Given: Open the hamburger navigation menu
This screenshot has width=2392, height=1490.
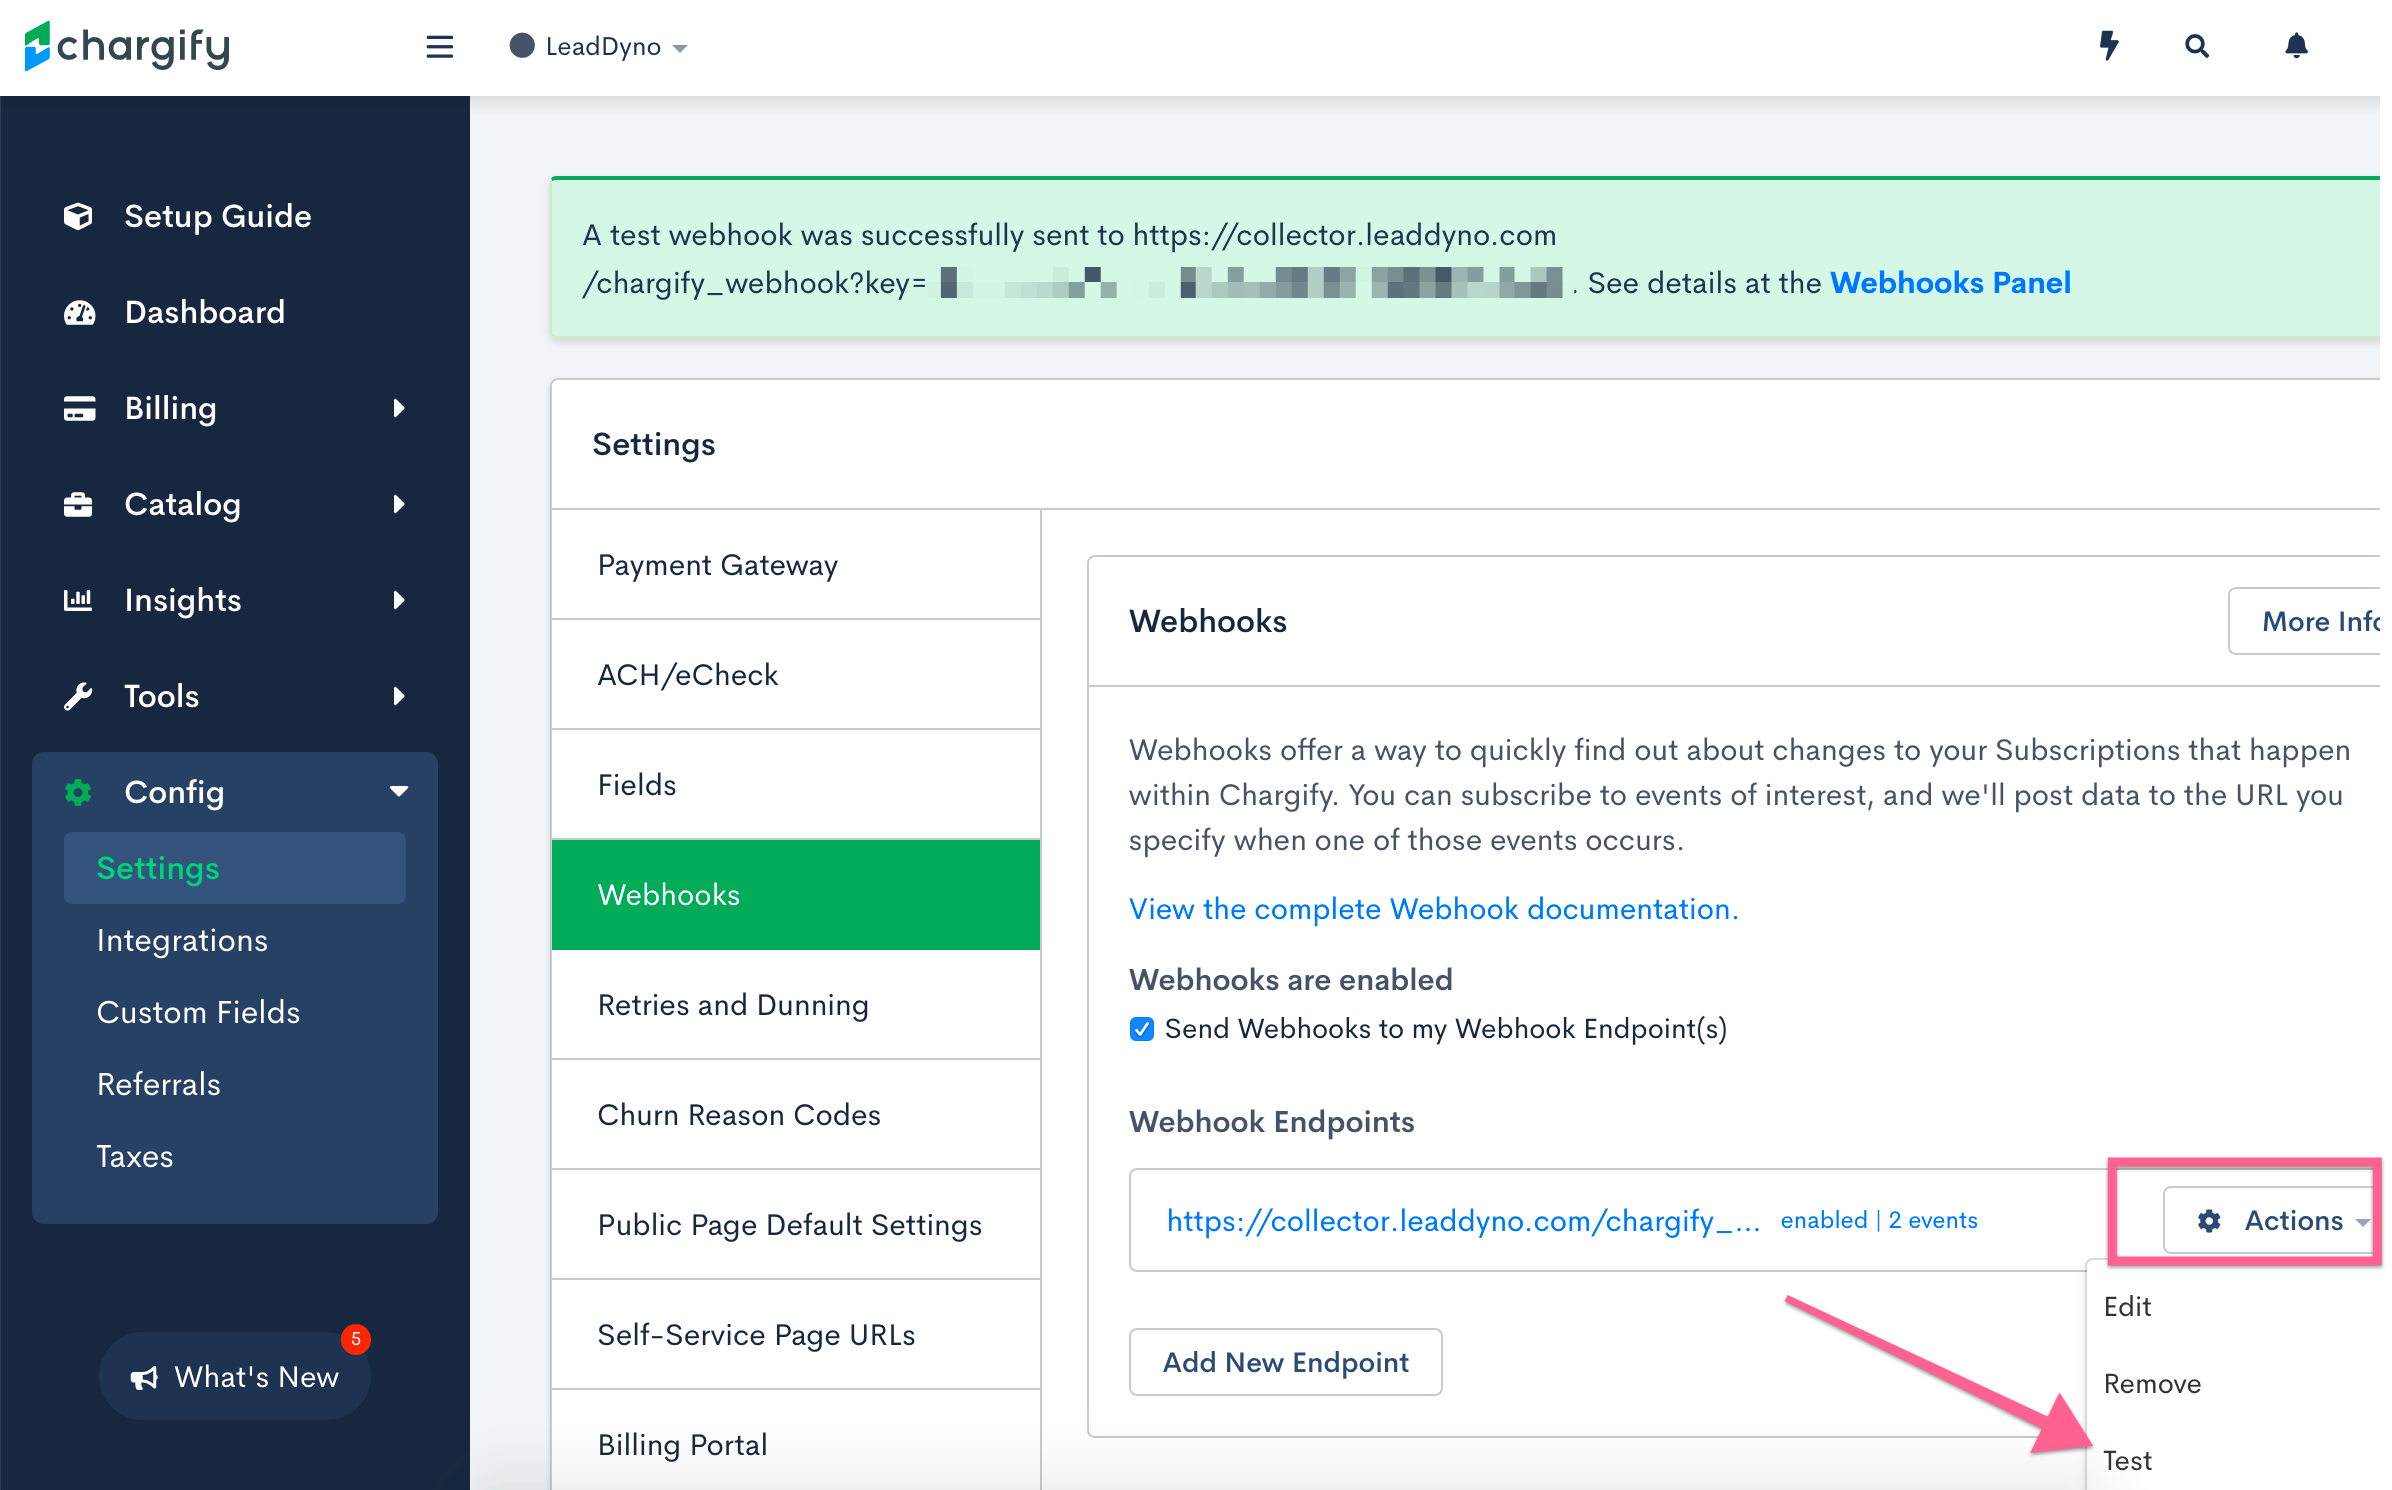Looking at the screenshot, I should tap(439, 46).
